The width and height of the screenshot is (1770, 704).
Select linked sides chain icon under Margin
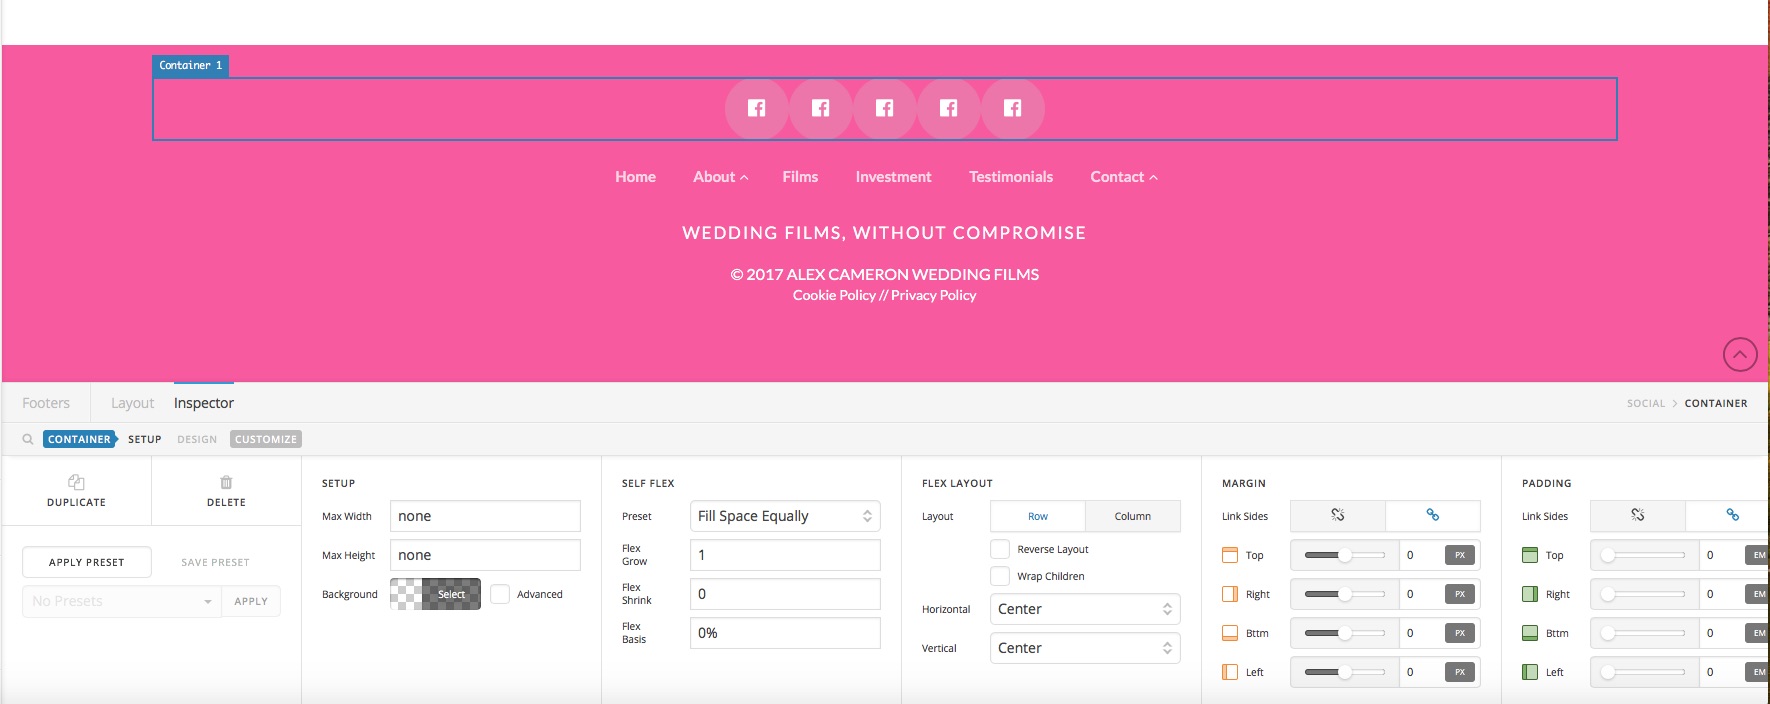pyautogui.click(x=1433, y=515)
